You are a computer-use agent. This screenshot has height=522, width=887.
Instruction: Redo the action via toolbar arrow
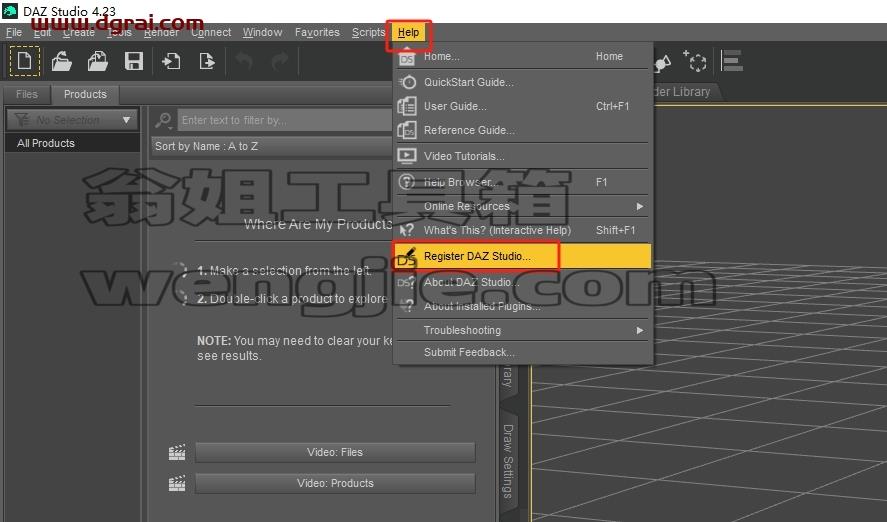(280, 61)
